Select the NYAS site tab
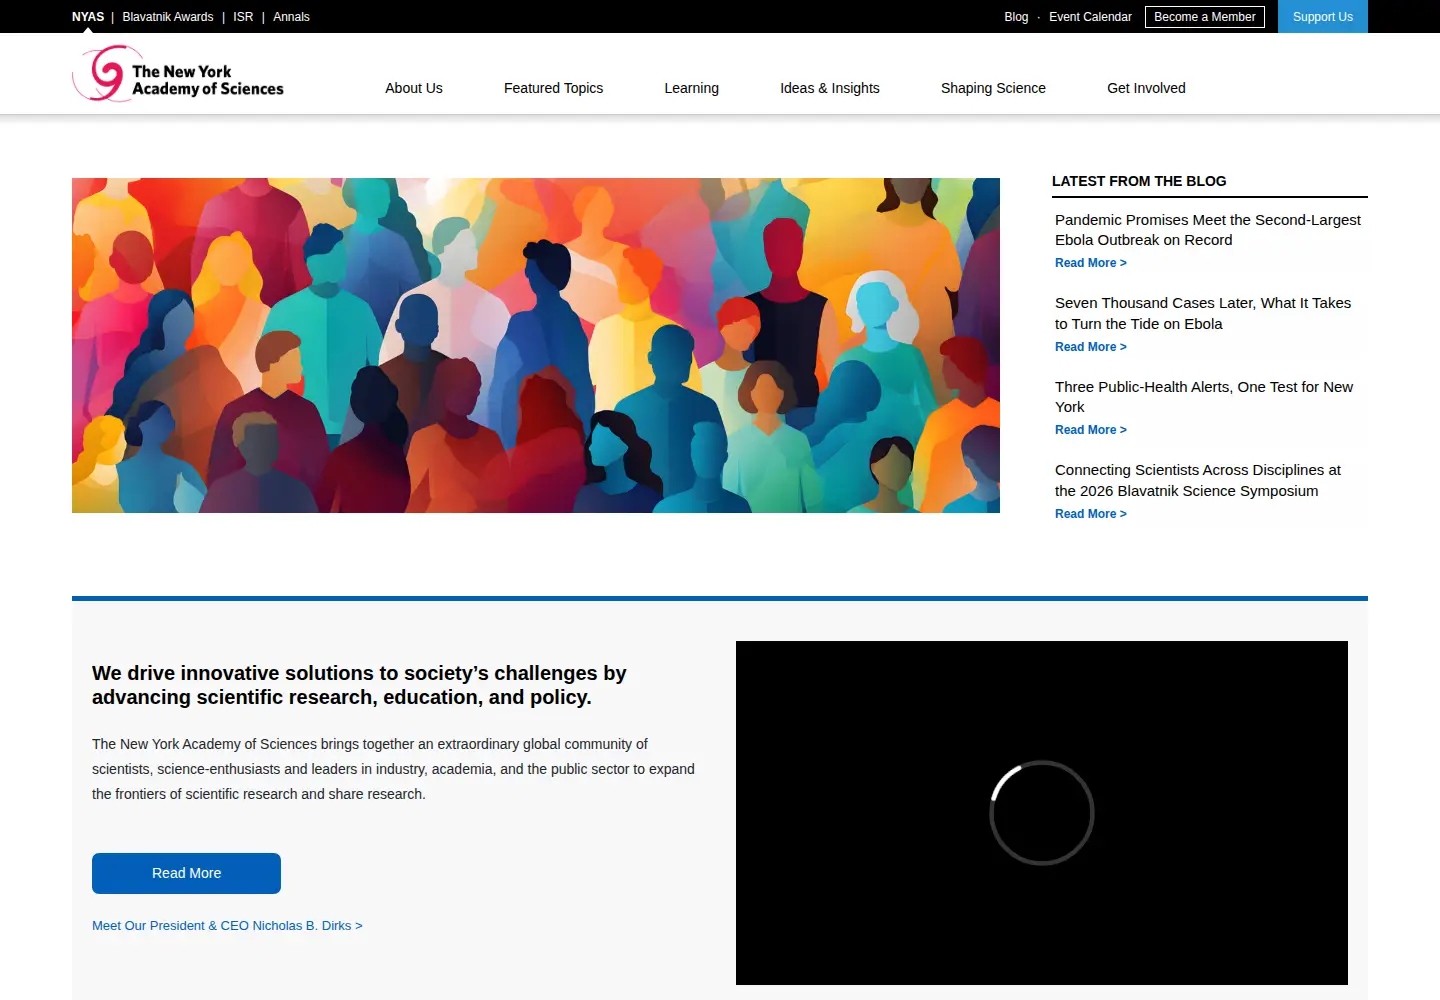The width and height of the screenshot is (1440, 1000). (88, 17)
